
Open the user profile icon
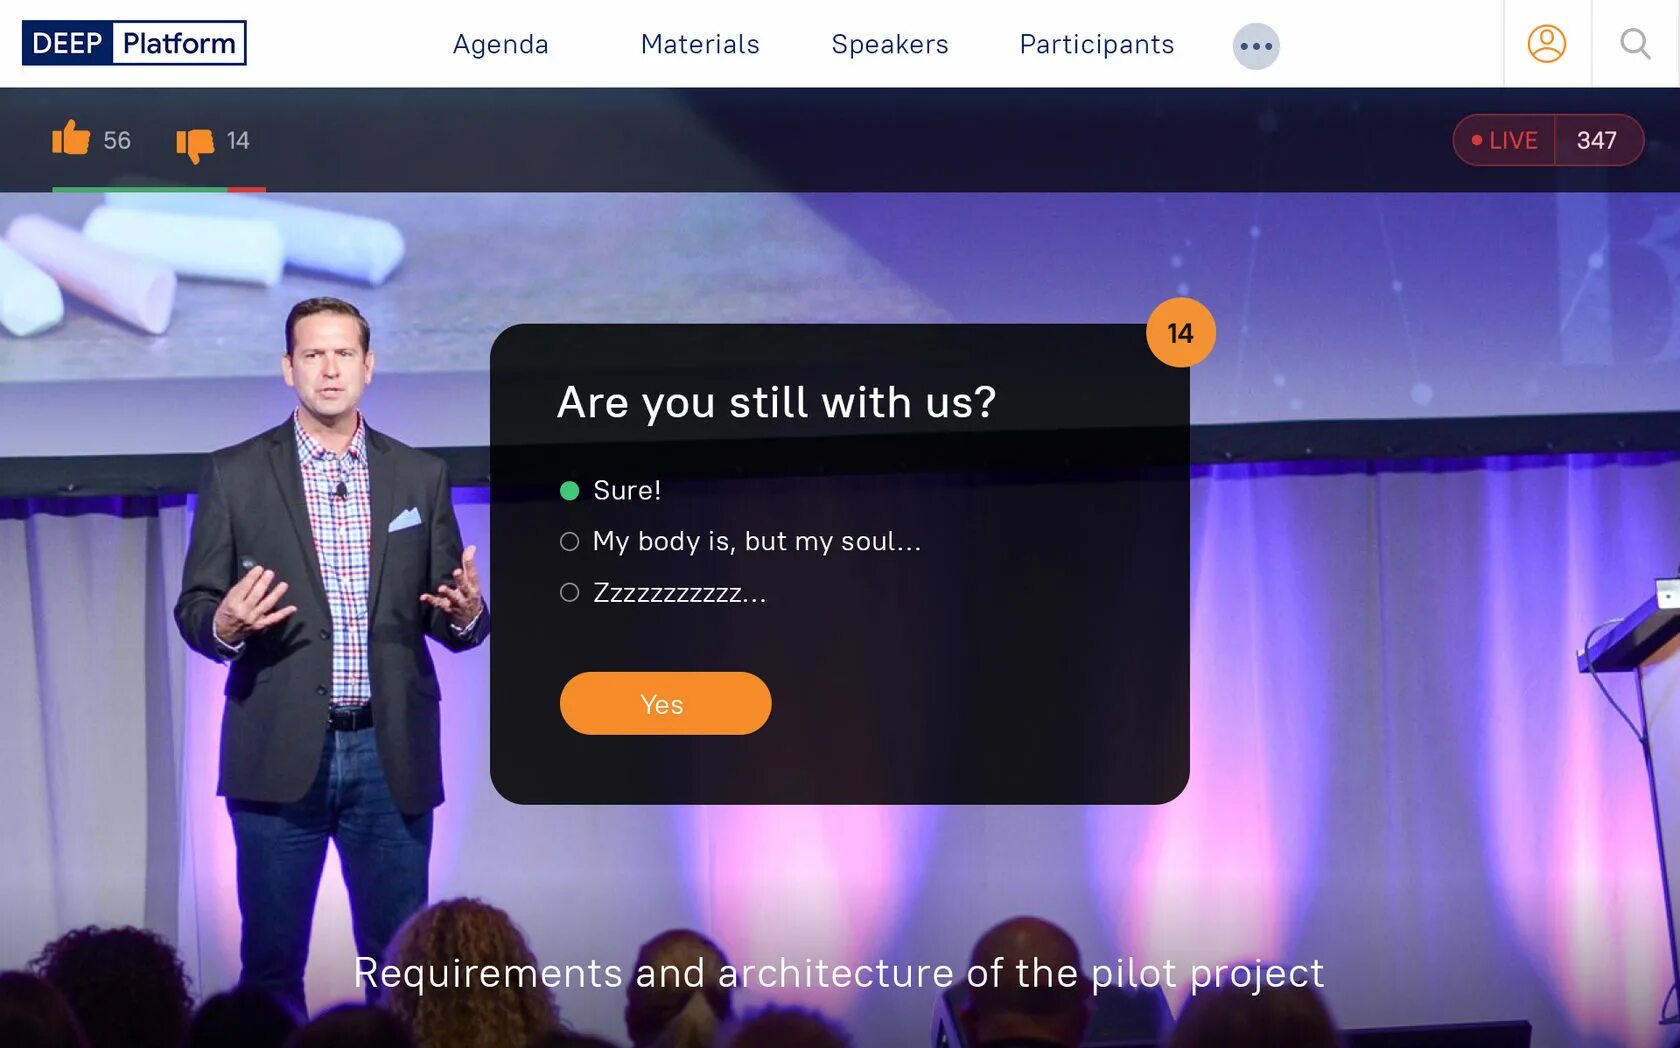pyautogui.click(x=1546, y=44)
